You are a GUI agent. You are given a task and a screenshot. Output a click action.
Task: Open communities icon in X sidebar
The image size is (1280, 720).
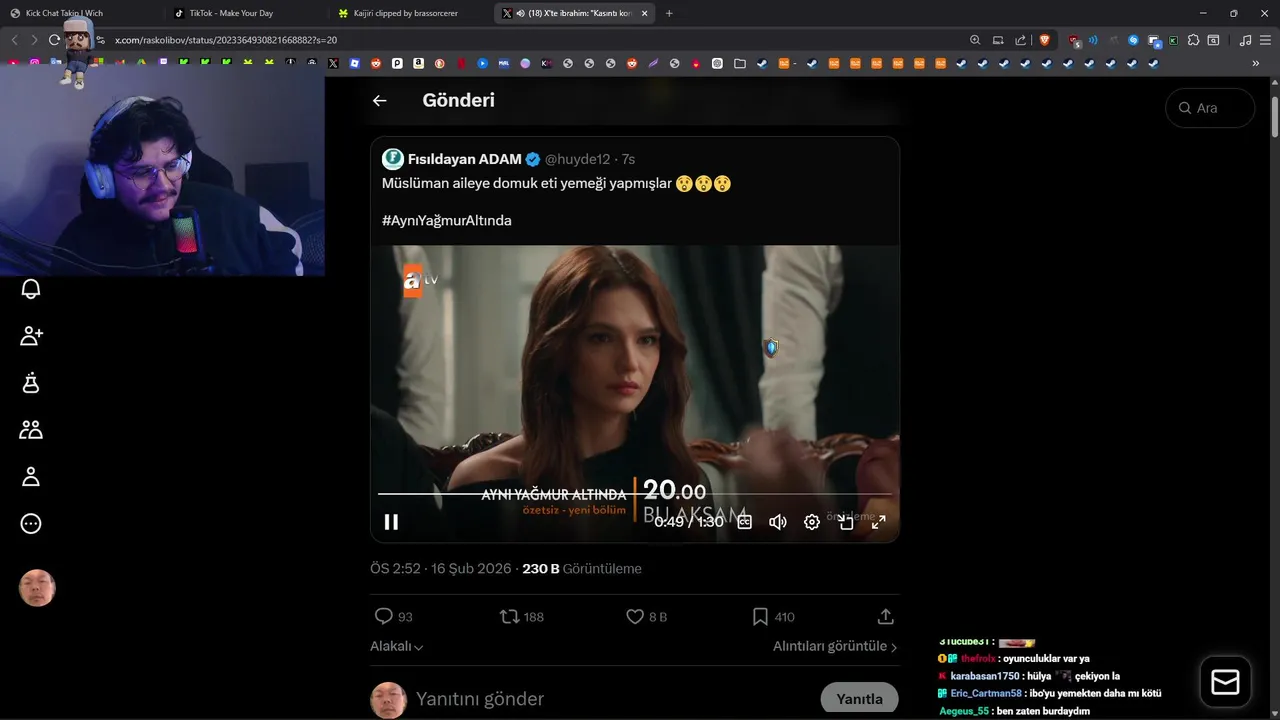(31, 430)
